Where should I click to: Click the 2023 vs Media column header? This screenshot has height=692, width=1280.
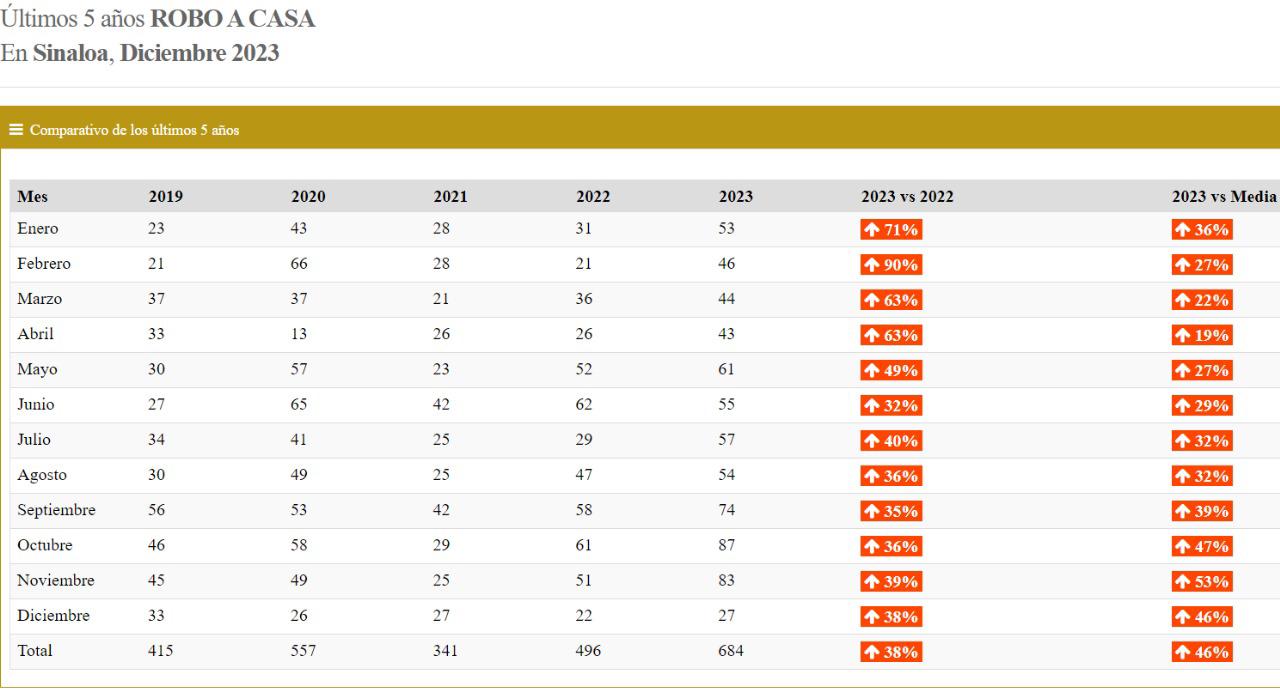pos(1223,197)
